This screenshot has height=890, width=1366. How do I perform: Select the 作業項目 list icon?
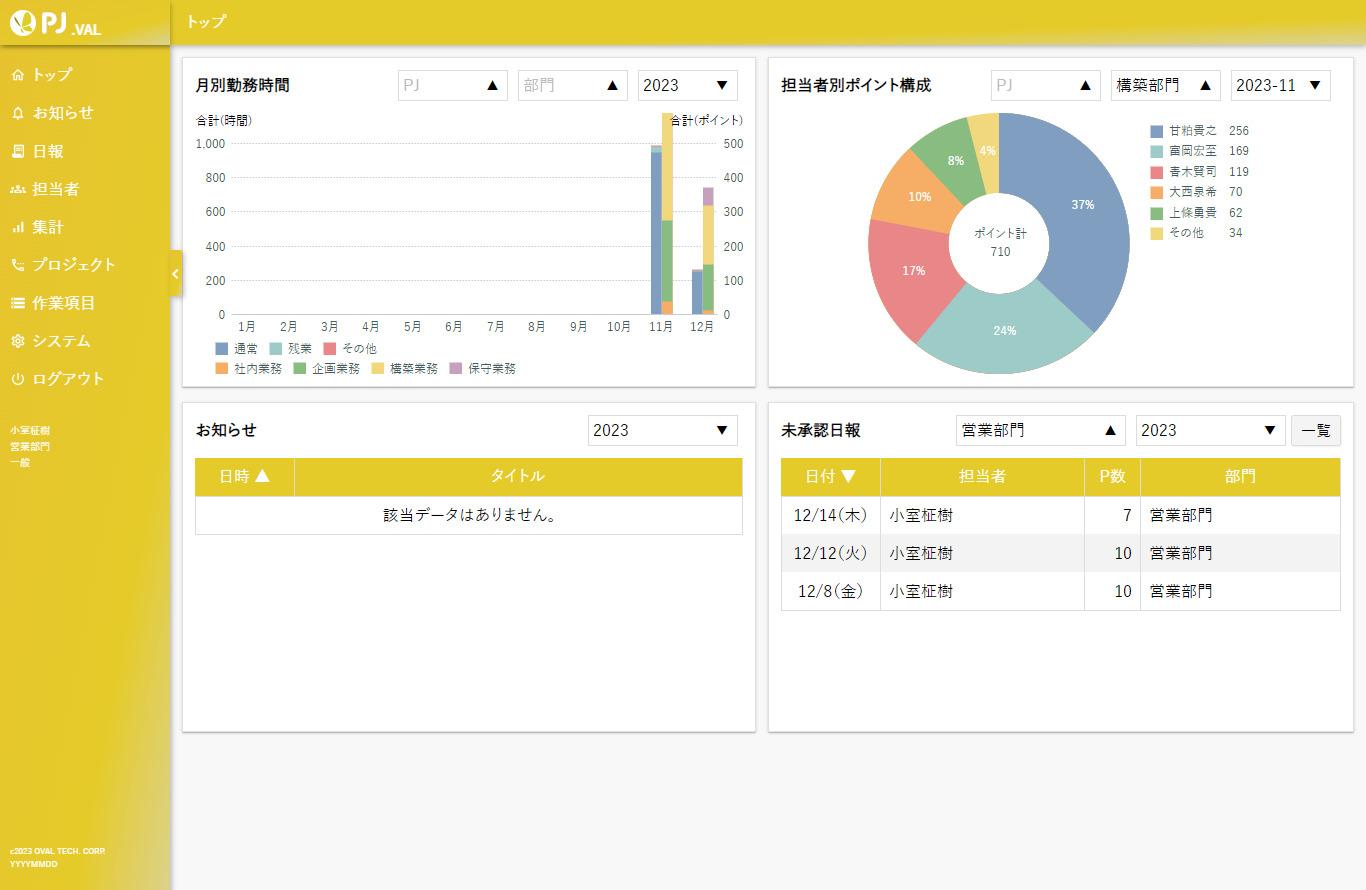[17, 303]
